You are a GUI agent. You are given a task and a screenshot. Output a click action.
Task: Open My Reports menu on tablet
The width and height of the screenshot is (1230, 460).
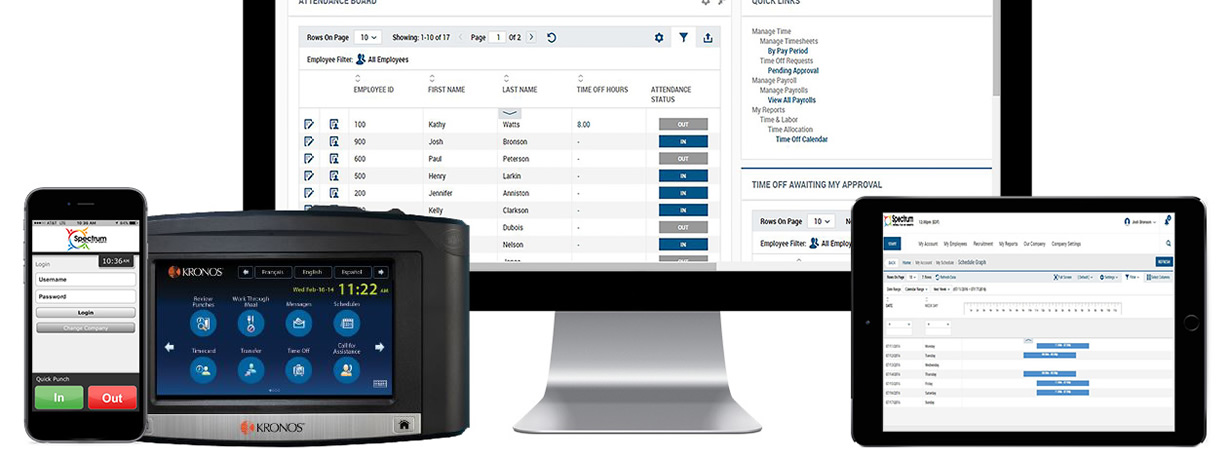tap(1008, 243)
